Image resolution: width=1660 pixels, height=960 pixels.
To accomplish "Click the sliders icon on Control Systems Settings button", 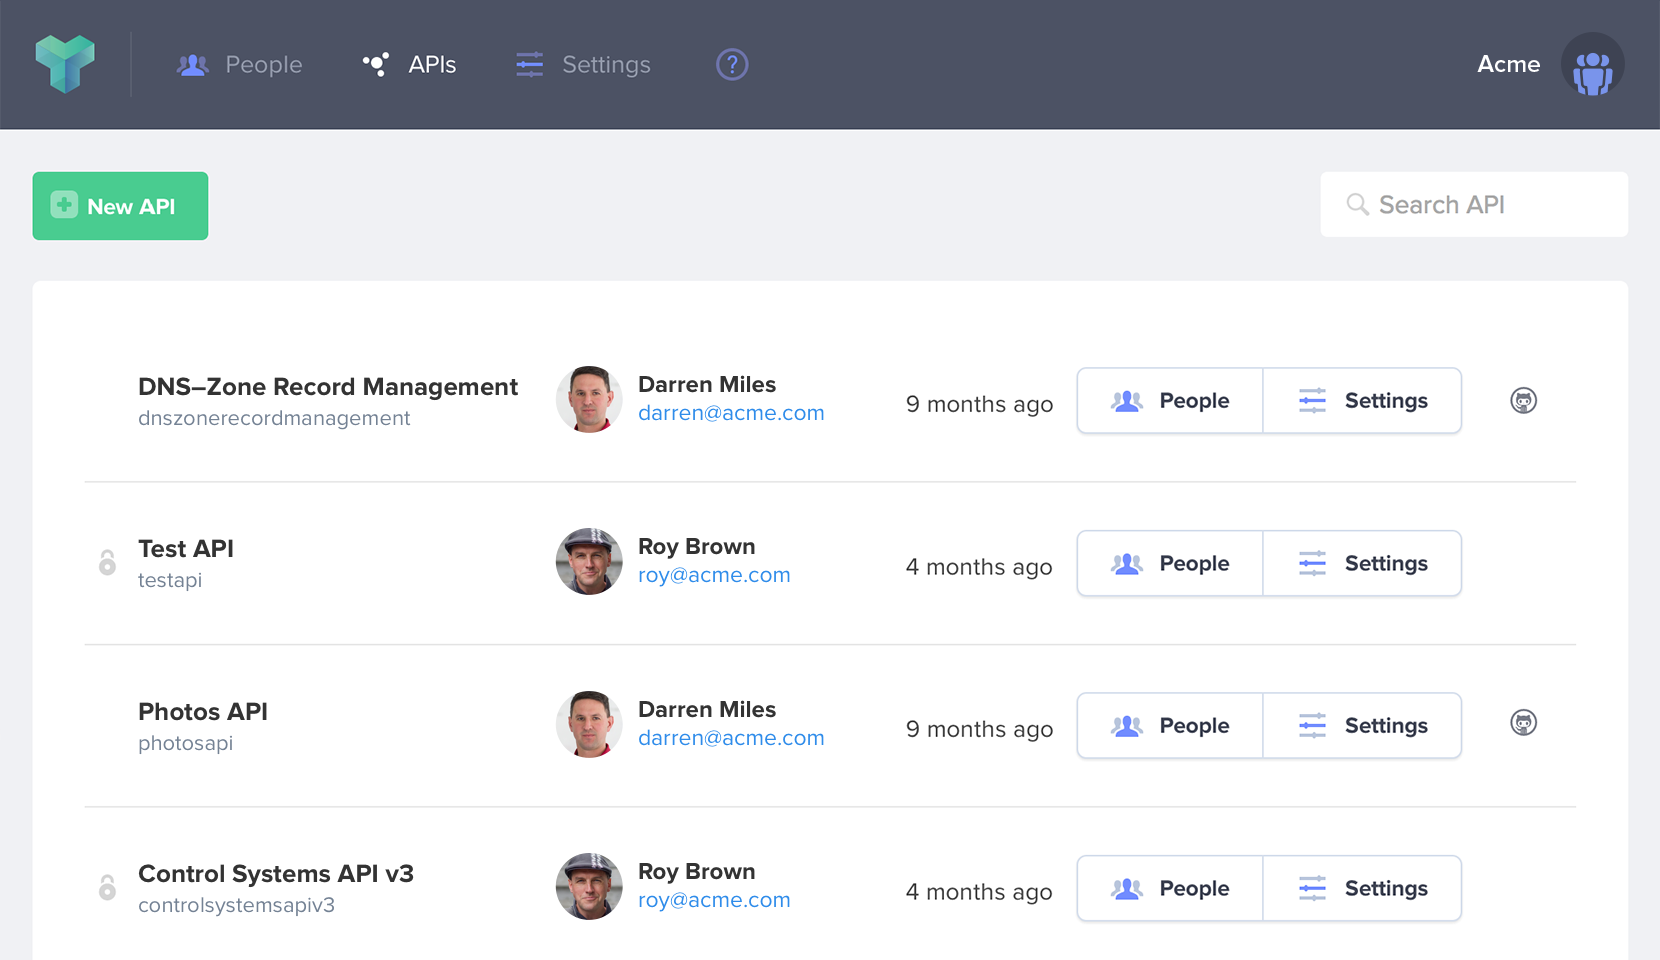I will pos(1313,888).
